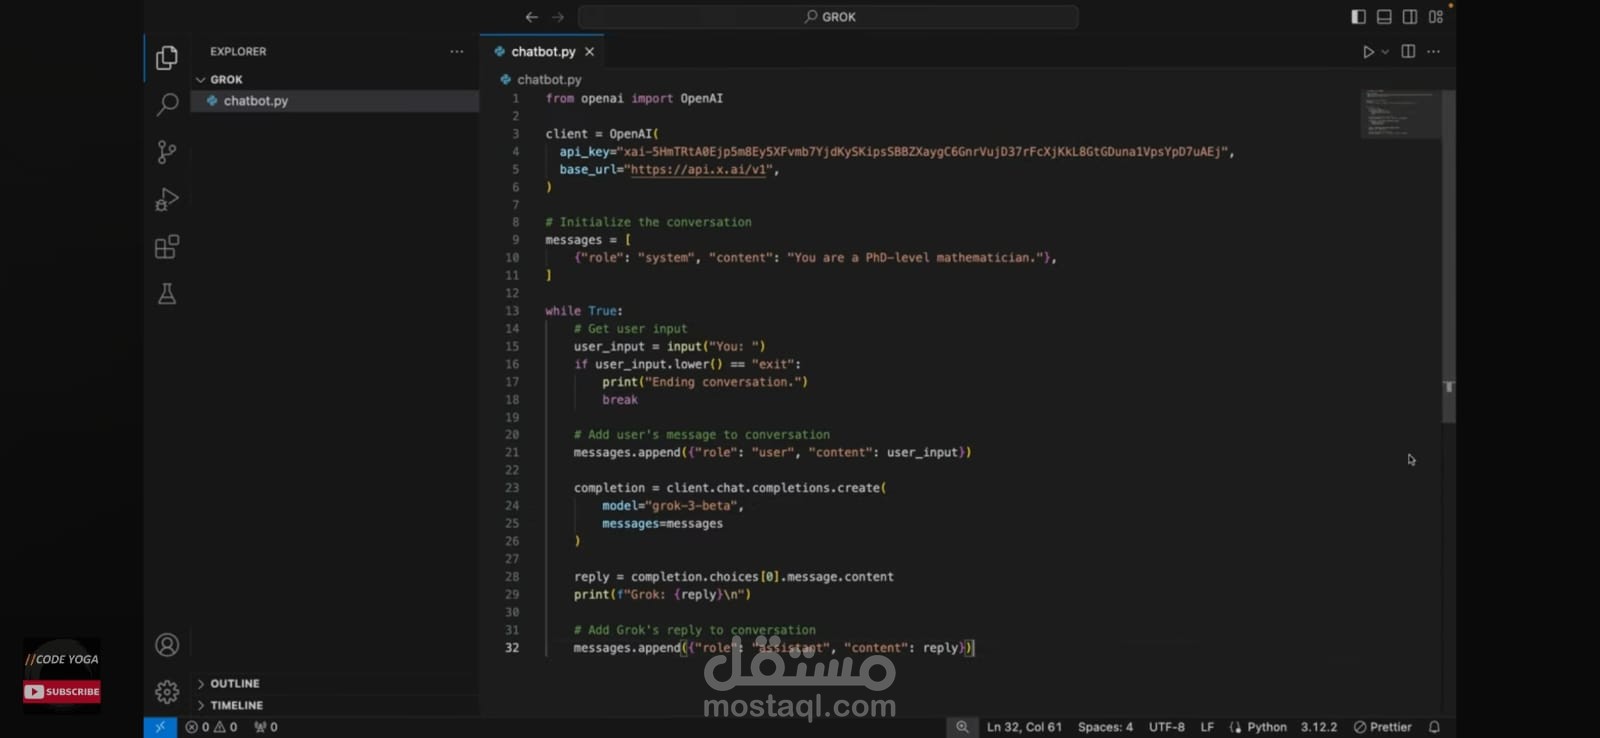1600x738 pixels.
Task: Select the Python 3.12.2 interpreter
Action: coord(1319,727)
